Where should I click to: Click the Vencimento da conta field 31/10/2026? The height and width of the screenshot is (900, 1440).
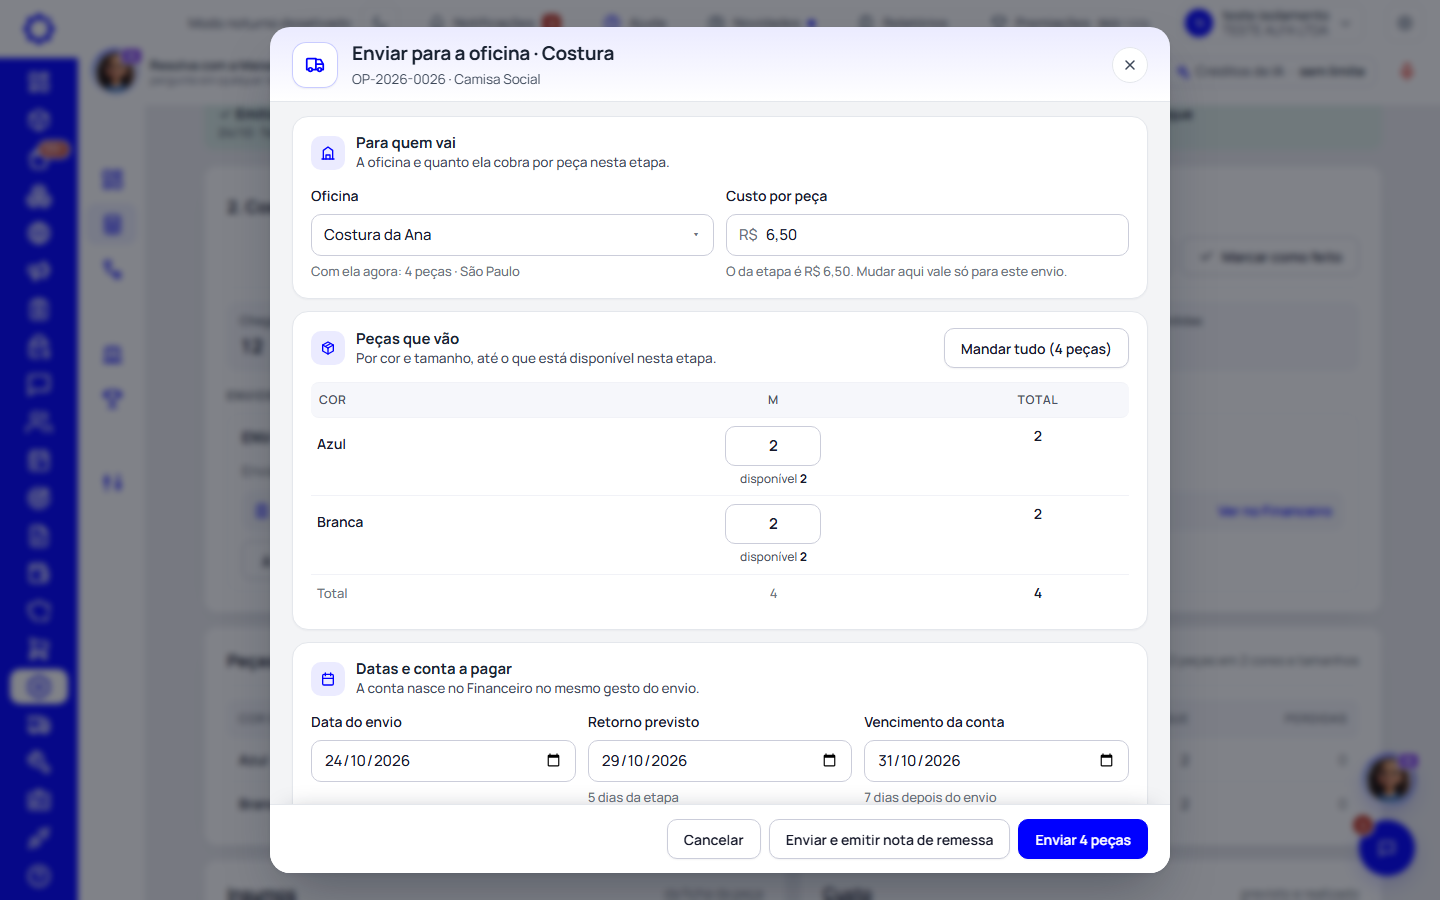click(x=996, y=761)
